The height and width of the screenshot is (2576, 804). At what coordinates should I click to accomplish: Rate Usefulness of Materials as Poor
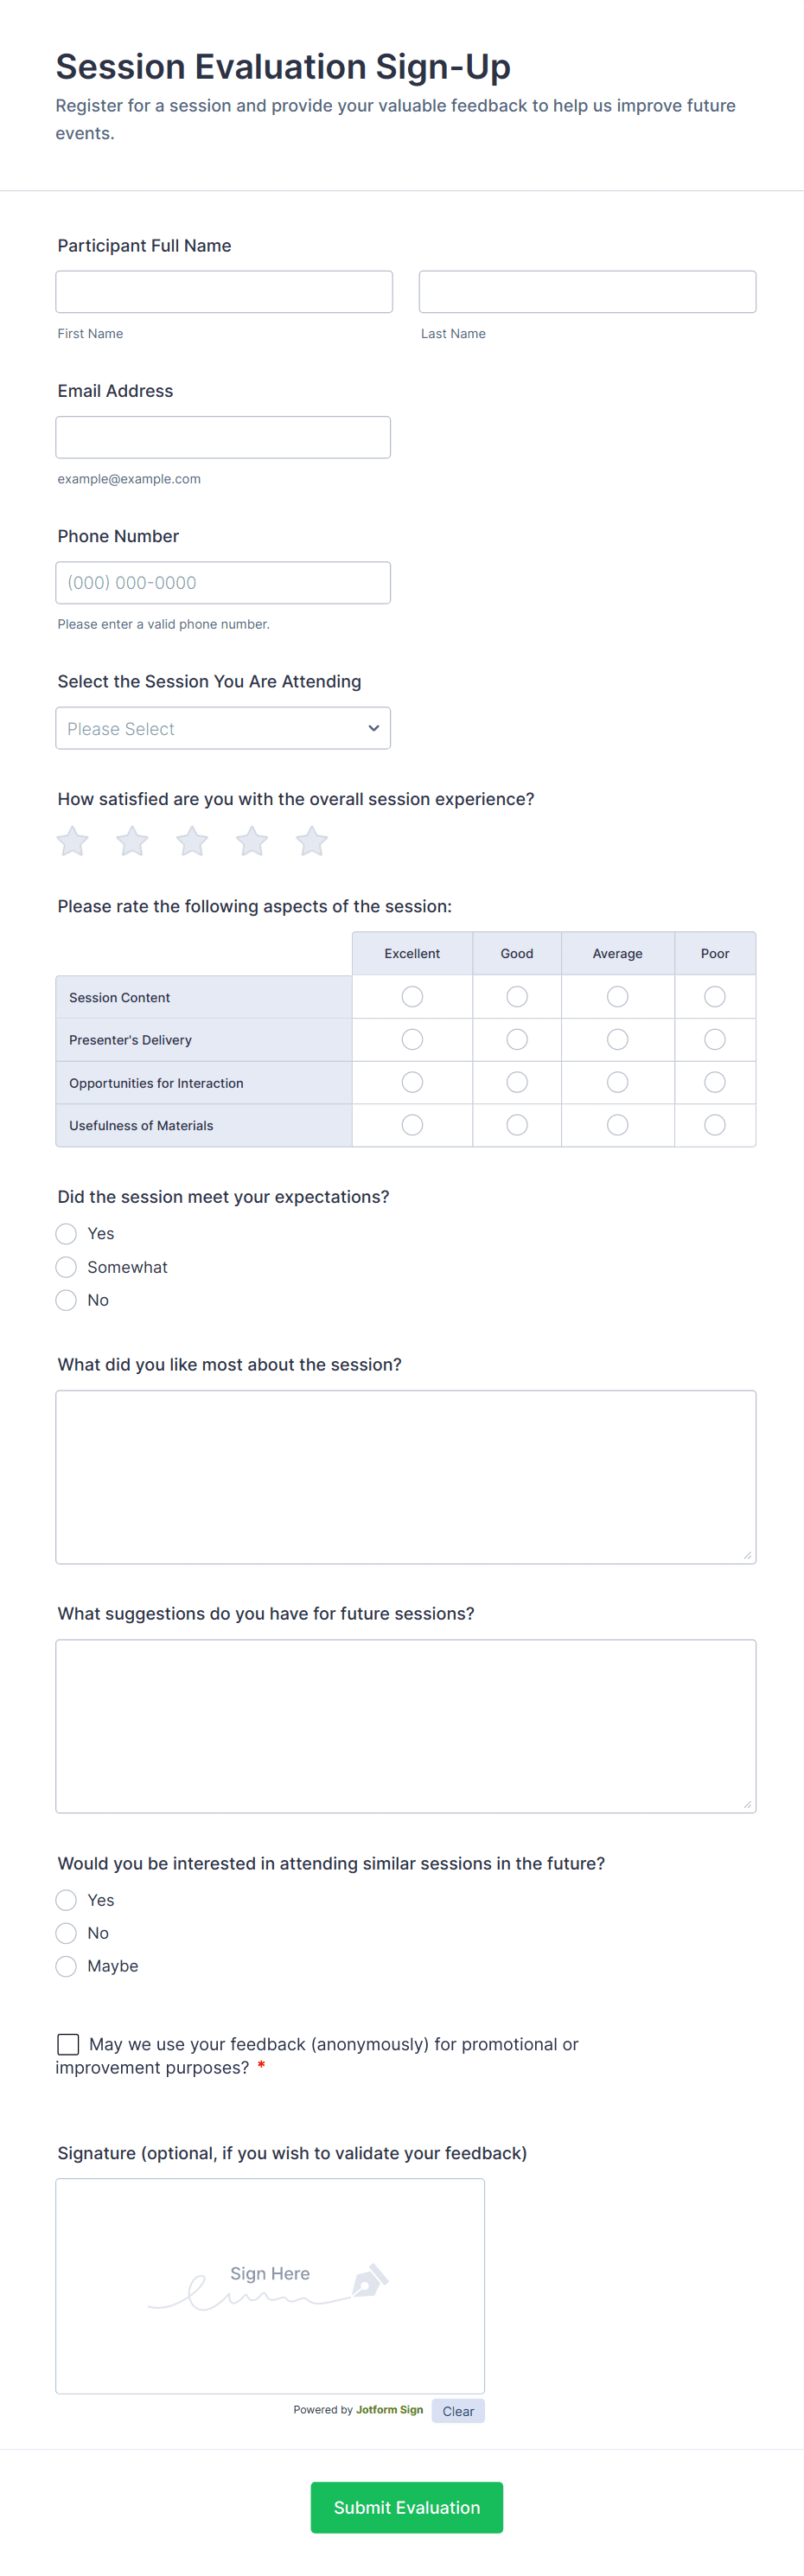pyautogui.click(x=714, y=1125)
